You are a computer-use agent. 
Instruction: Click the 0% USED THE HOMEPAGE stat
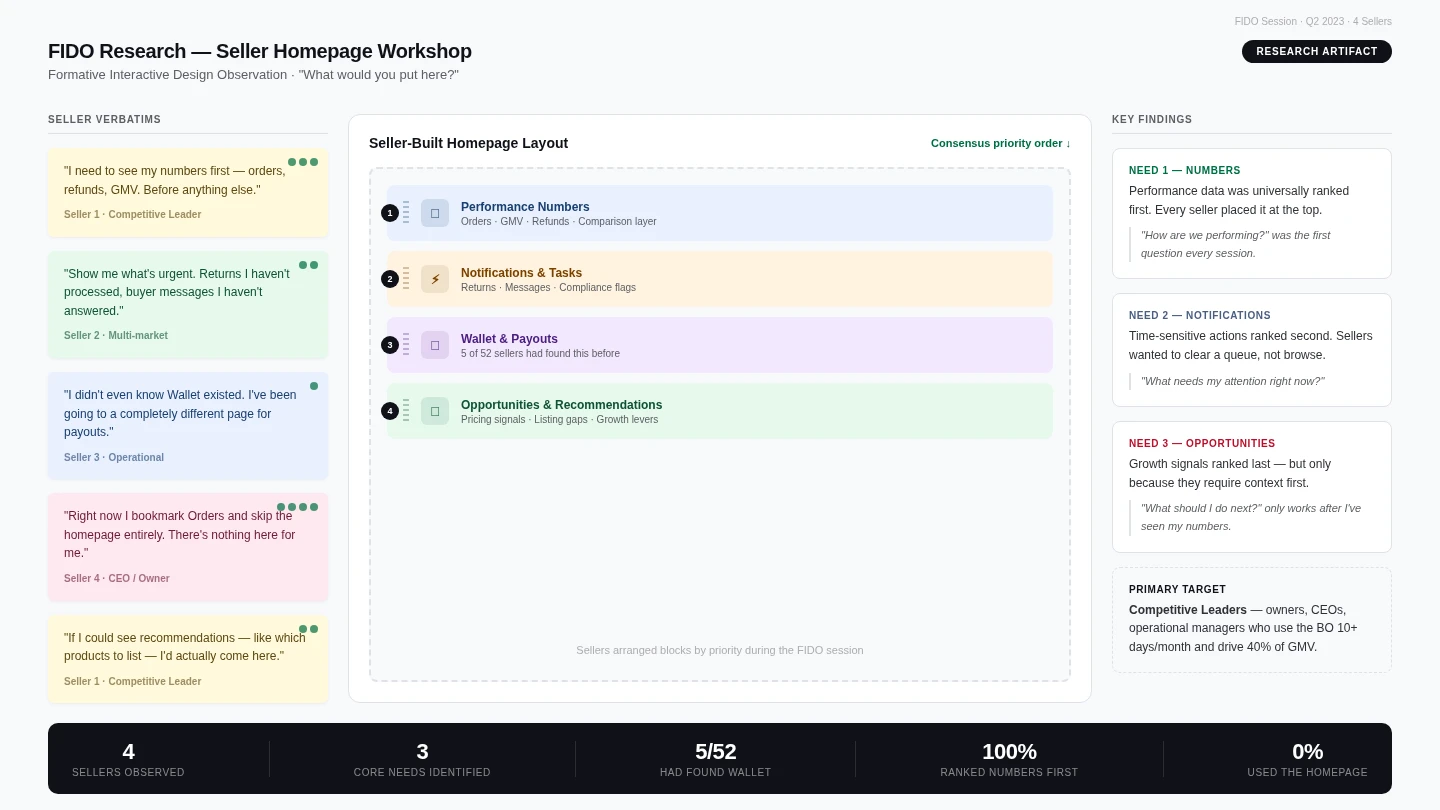1307,758
